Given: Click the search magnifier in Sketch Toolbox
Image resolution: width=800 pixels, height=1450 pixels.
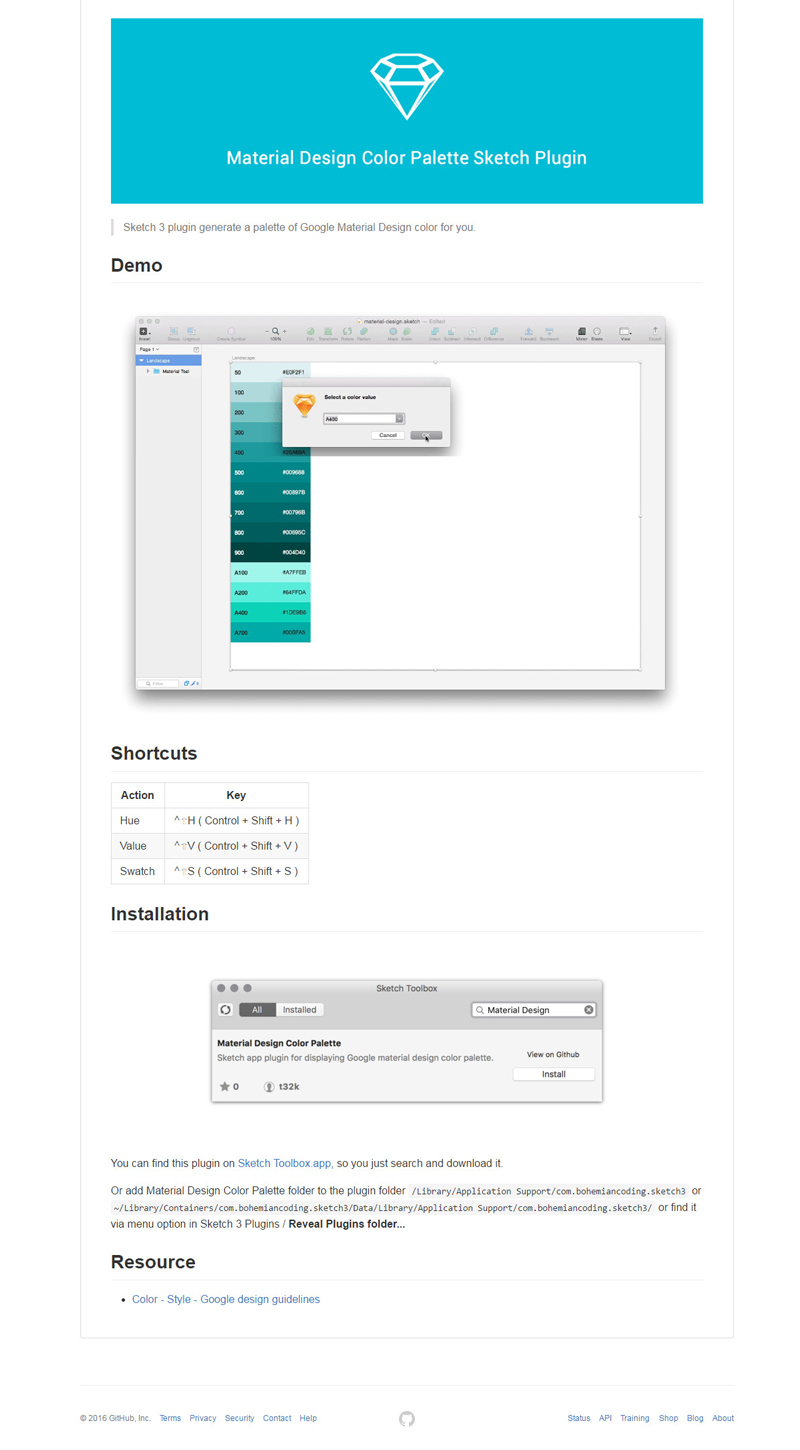Looking at the screenshot, I should [x=480, y=1010].
